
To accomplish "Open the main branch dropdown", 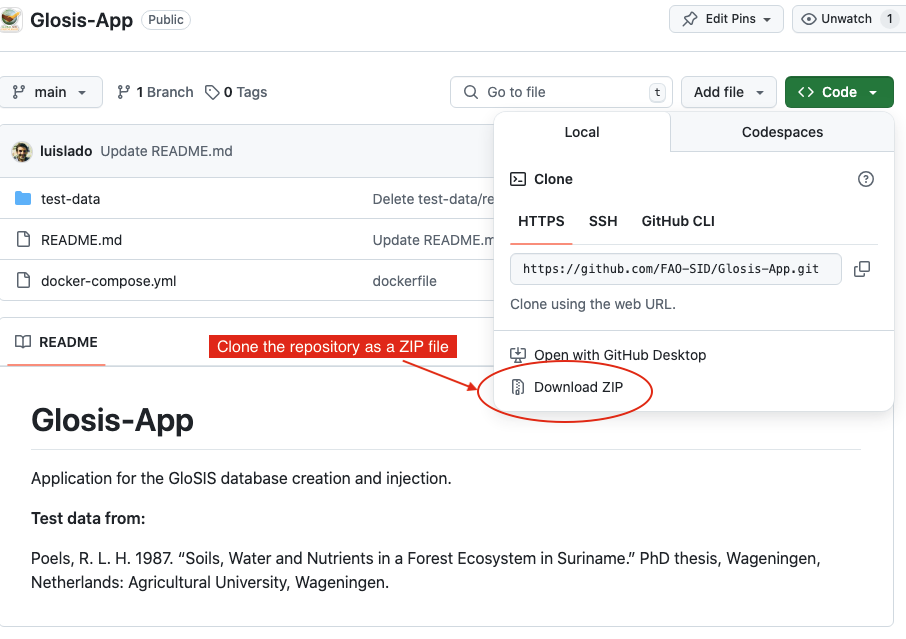I will point(51,92).
